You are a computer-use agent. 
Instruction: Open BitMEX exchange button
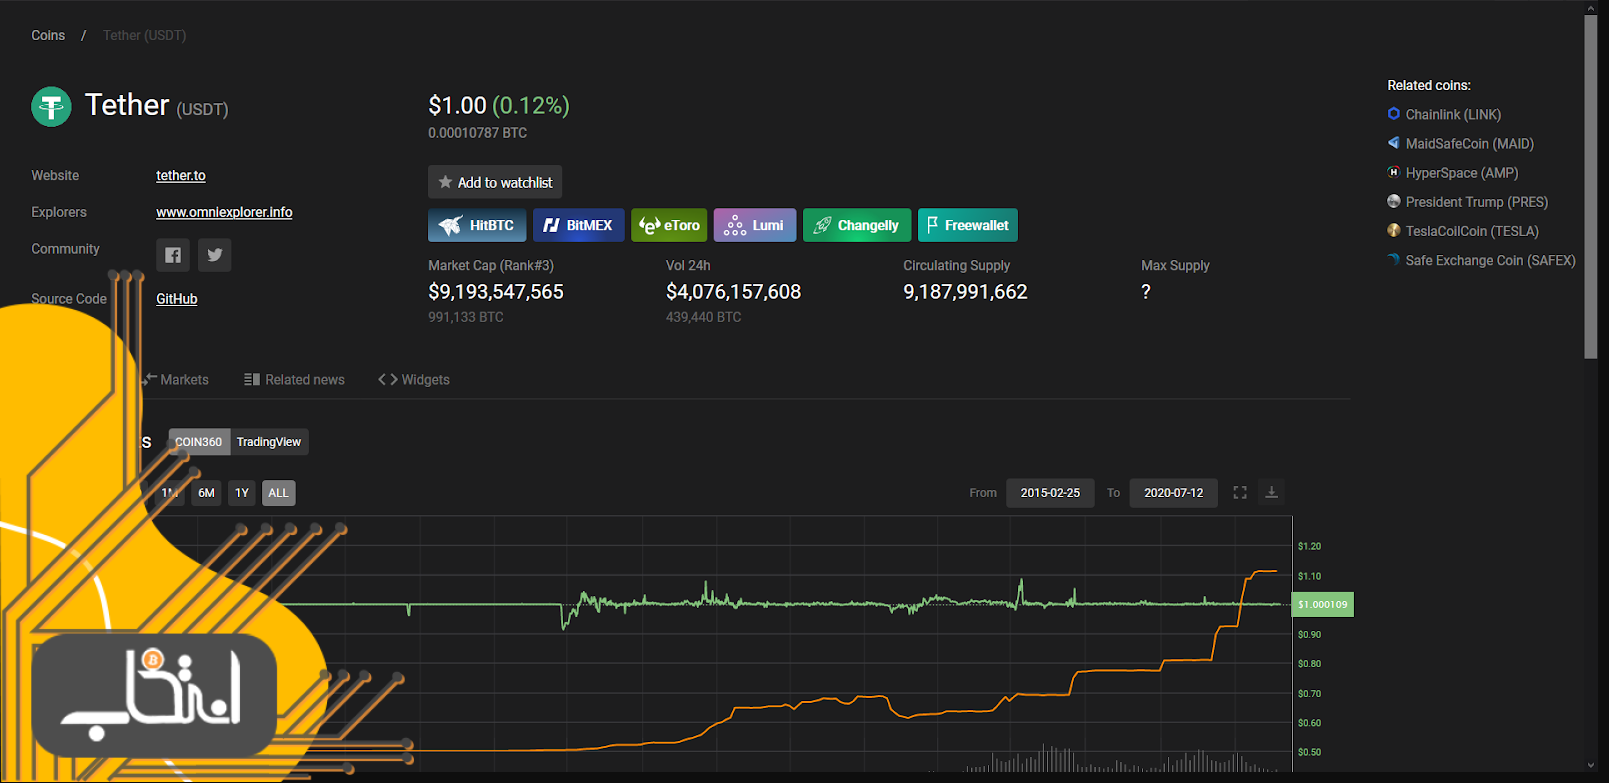pos(579,225)
